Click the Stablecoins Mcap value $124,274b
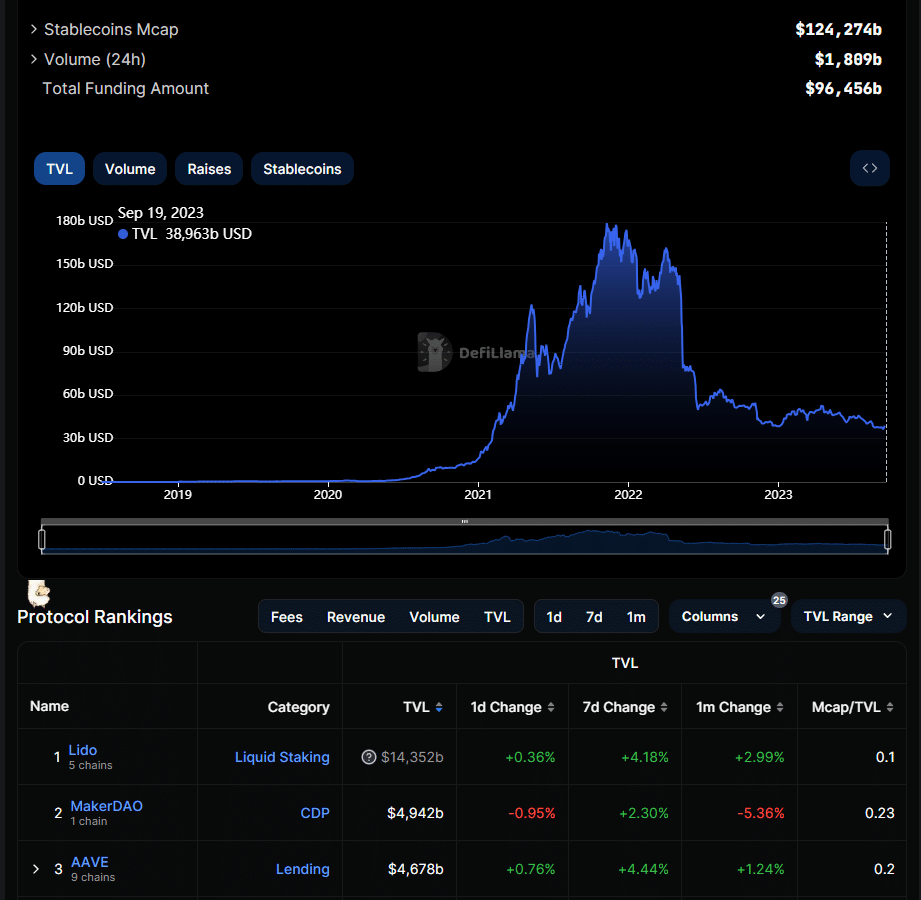The width and height of the screenshot is (921, 900). point(838,29)
